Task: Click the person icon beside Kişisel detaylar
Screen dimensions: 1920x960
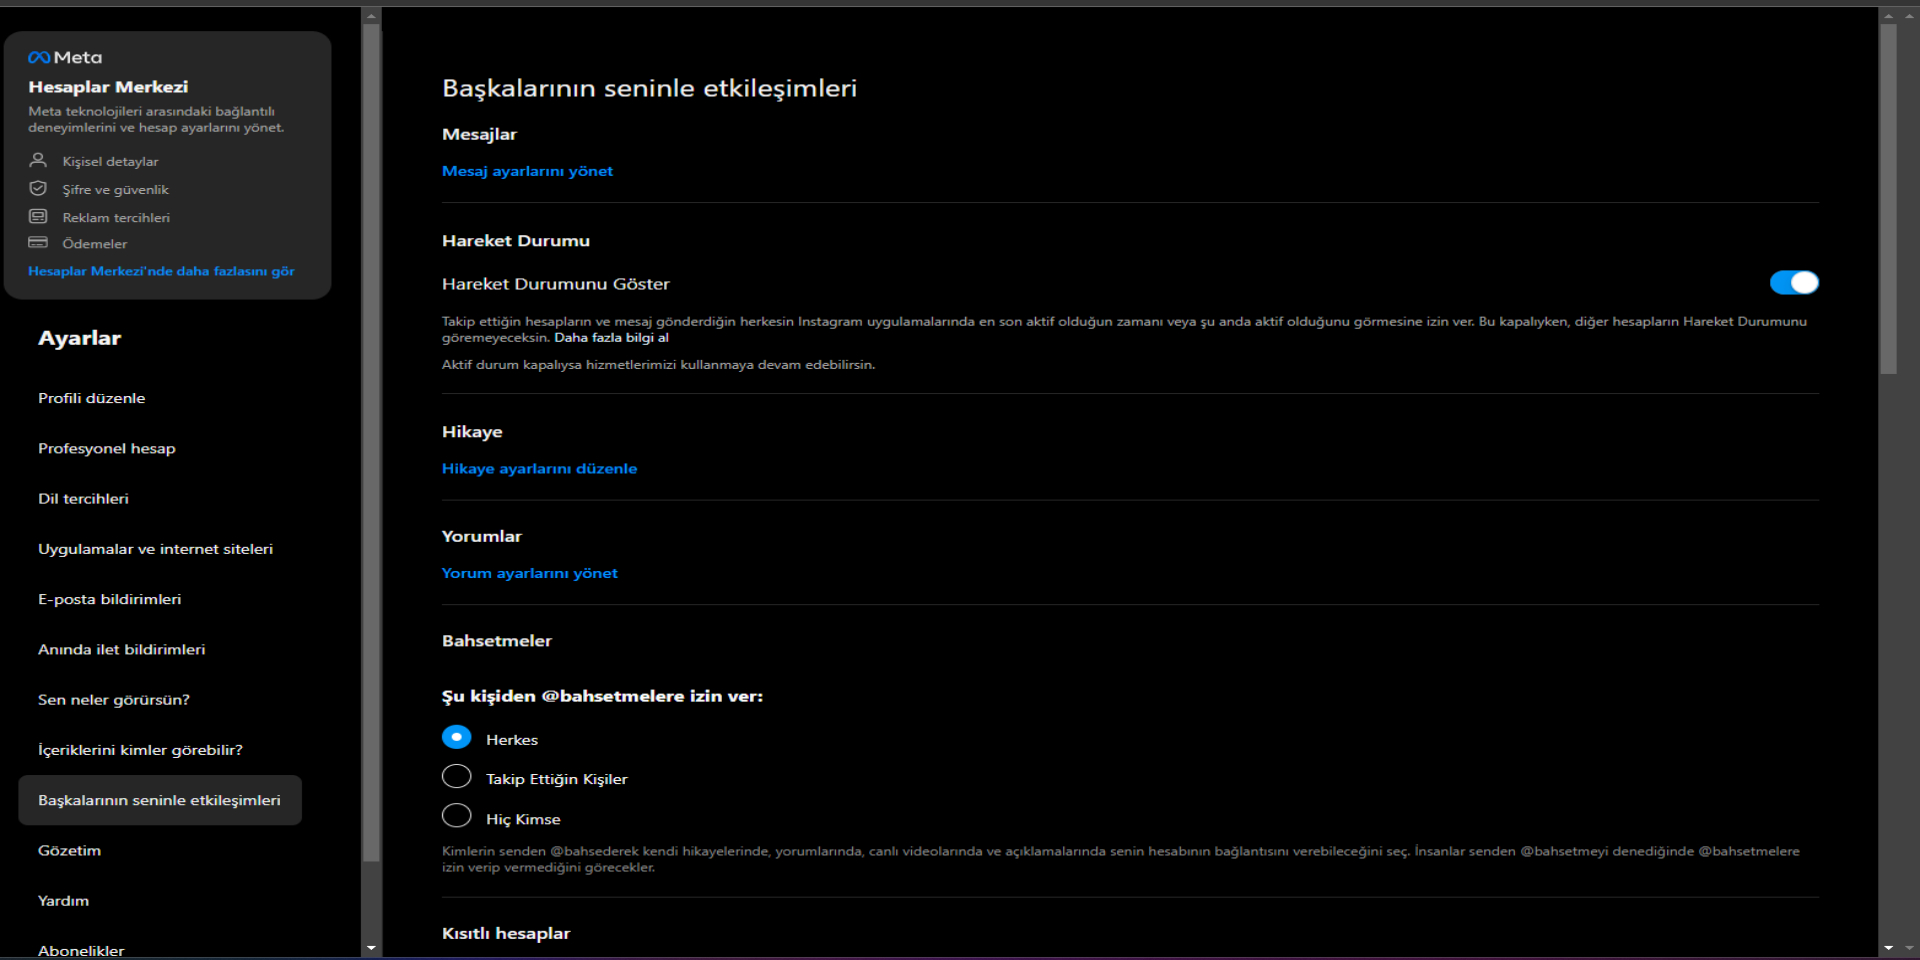Action: [x=38, y=160]
